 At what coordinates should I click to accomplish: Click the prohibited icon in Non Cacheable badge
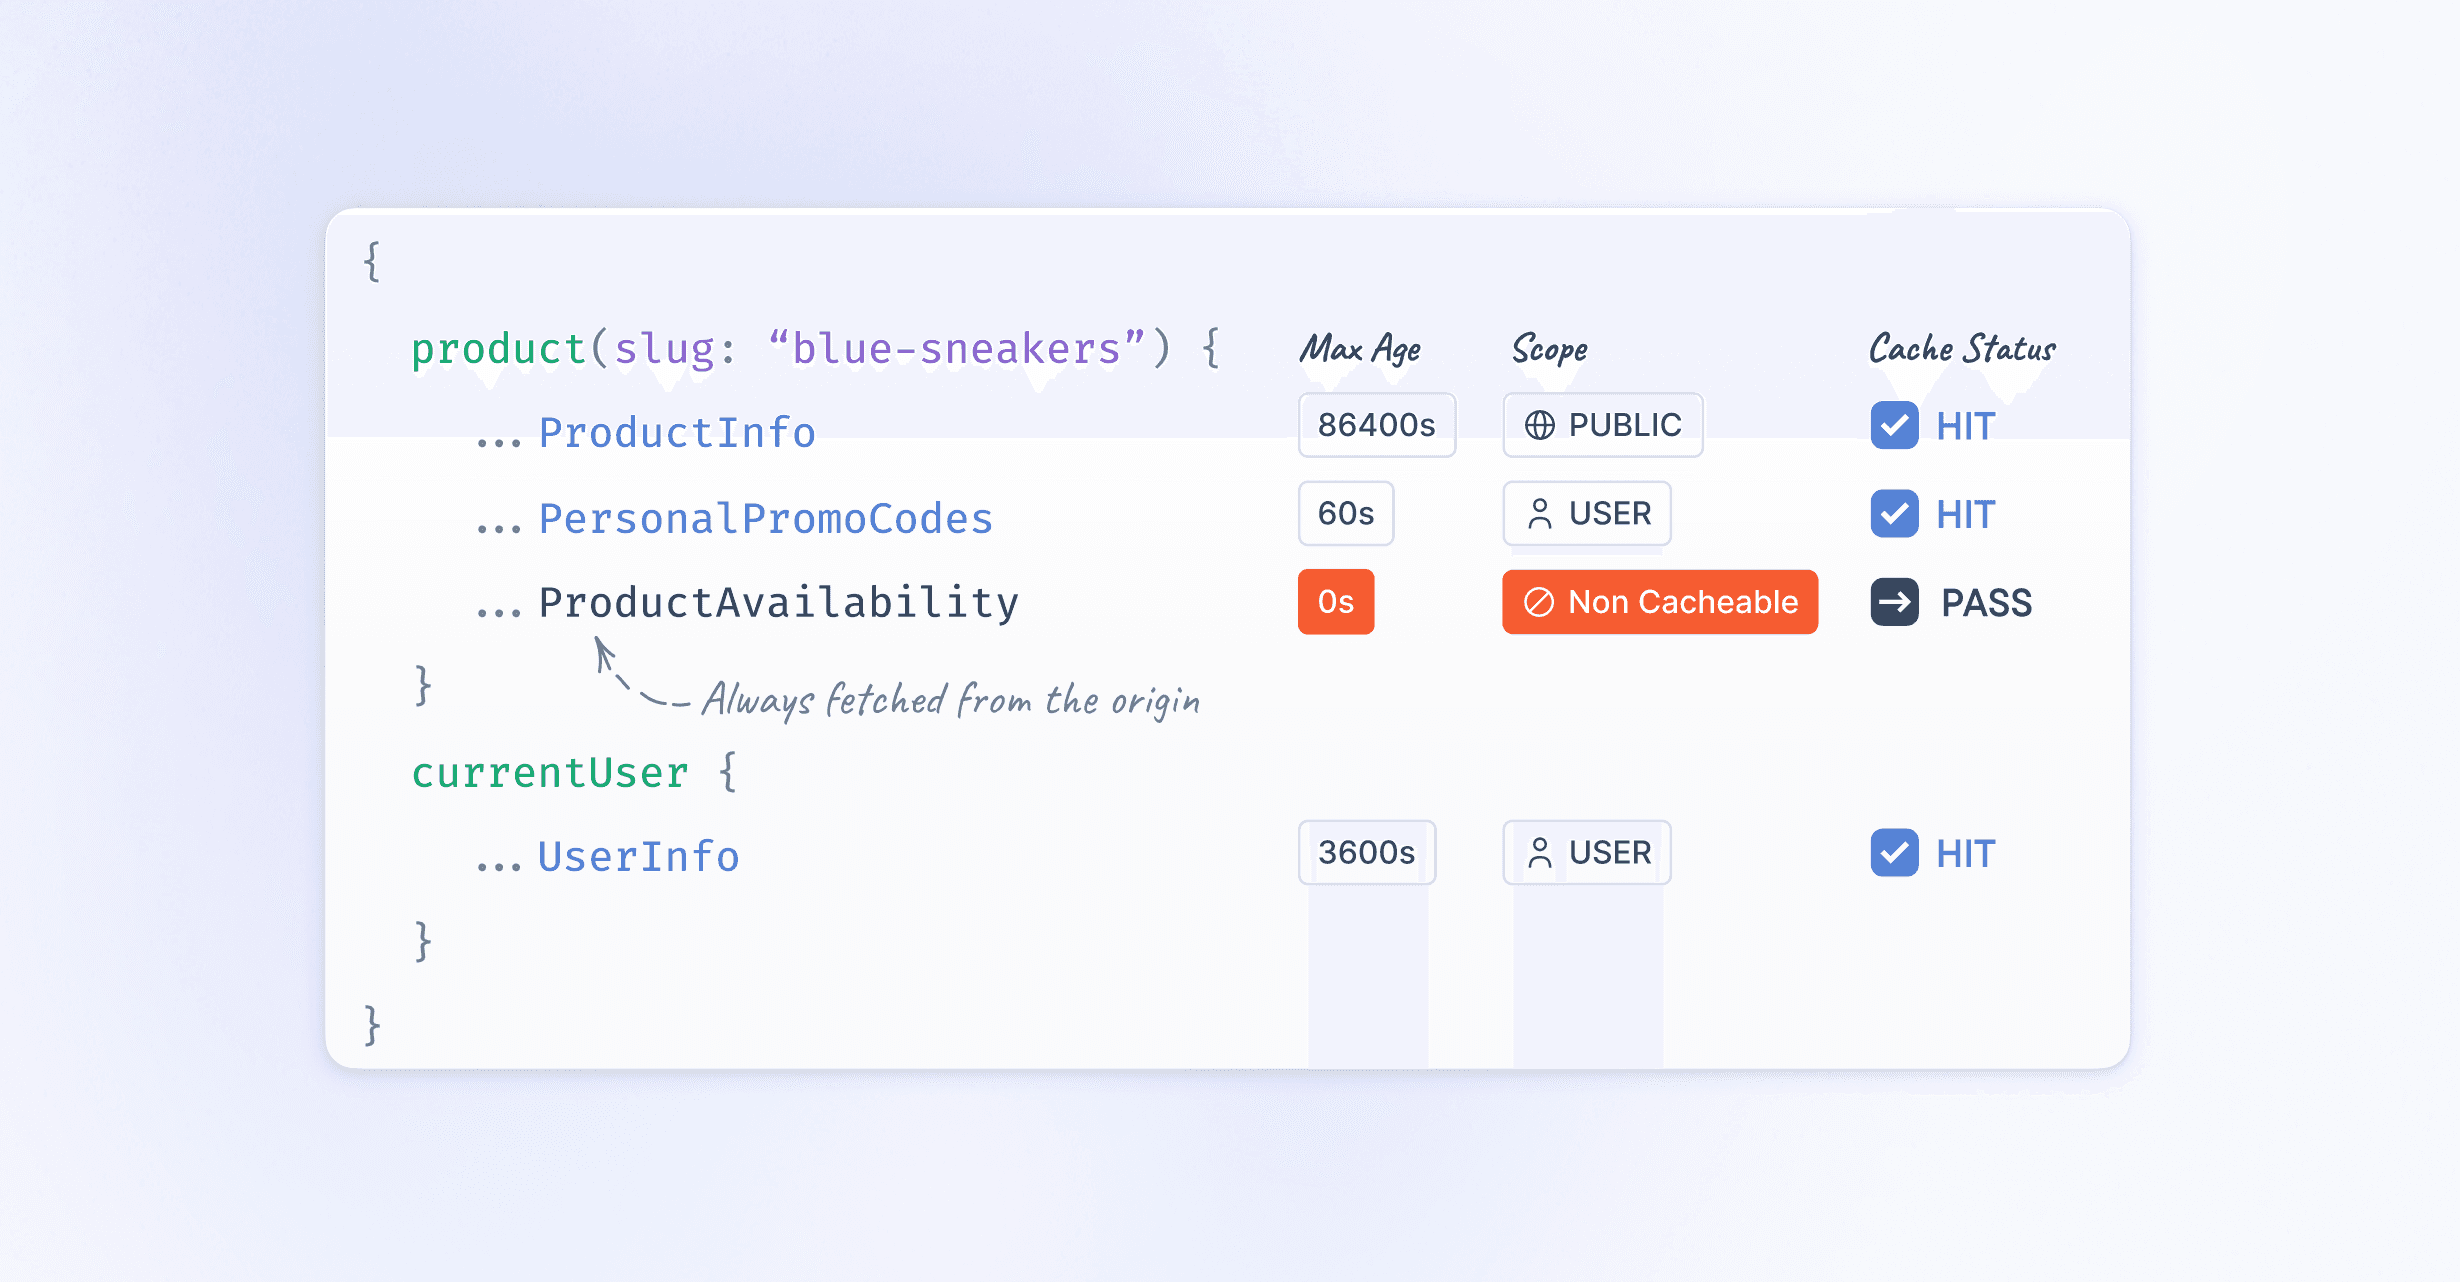click(1538, 602)
